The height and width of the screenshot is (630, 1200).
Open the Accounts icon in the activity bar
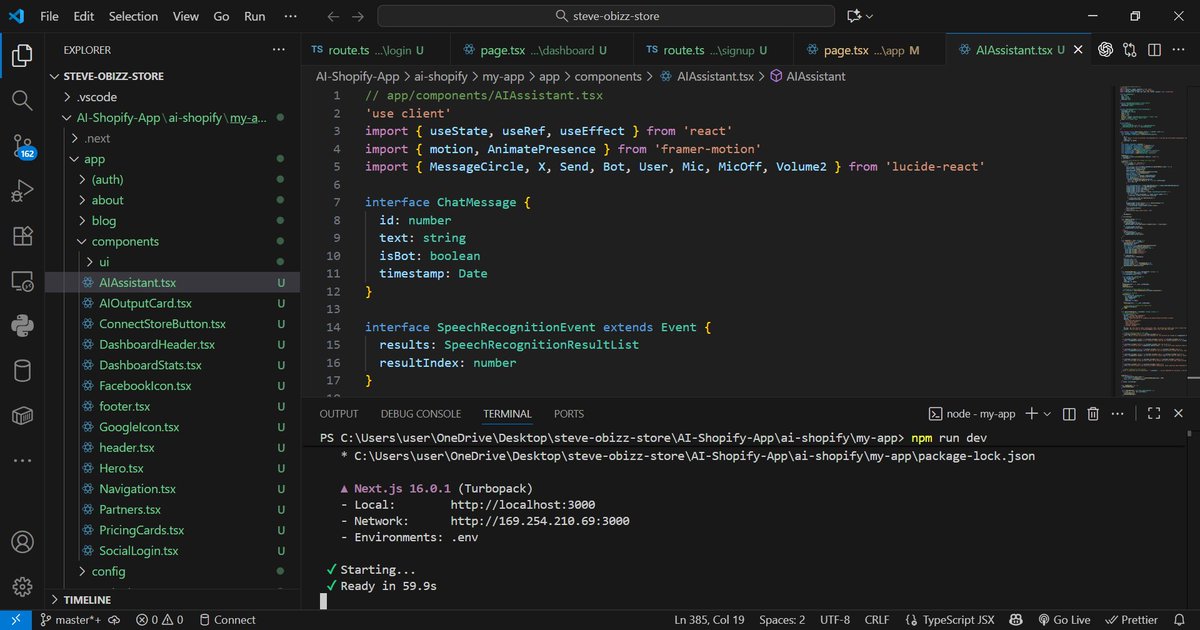22,541
